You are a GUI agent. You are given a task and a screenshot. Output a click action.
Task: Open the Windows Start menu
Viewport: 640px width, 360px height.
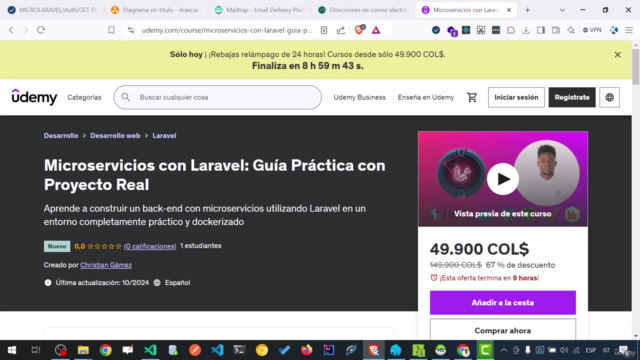tap(12, 350)
